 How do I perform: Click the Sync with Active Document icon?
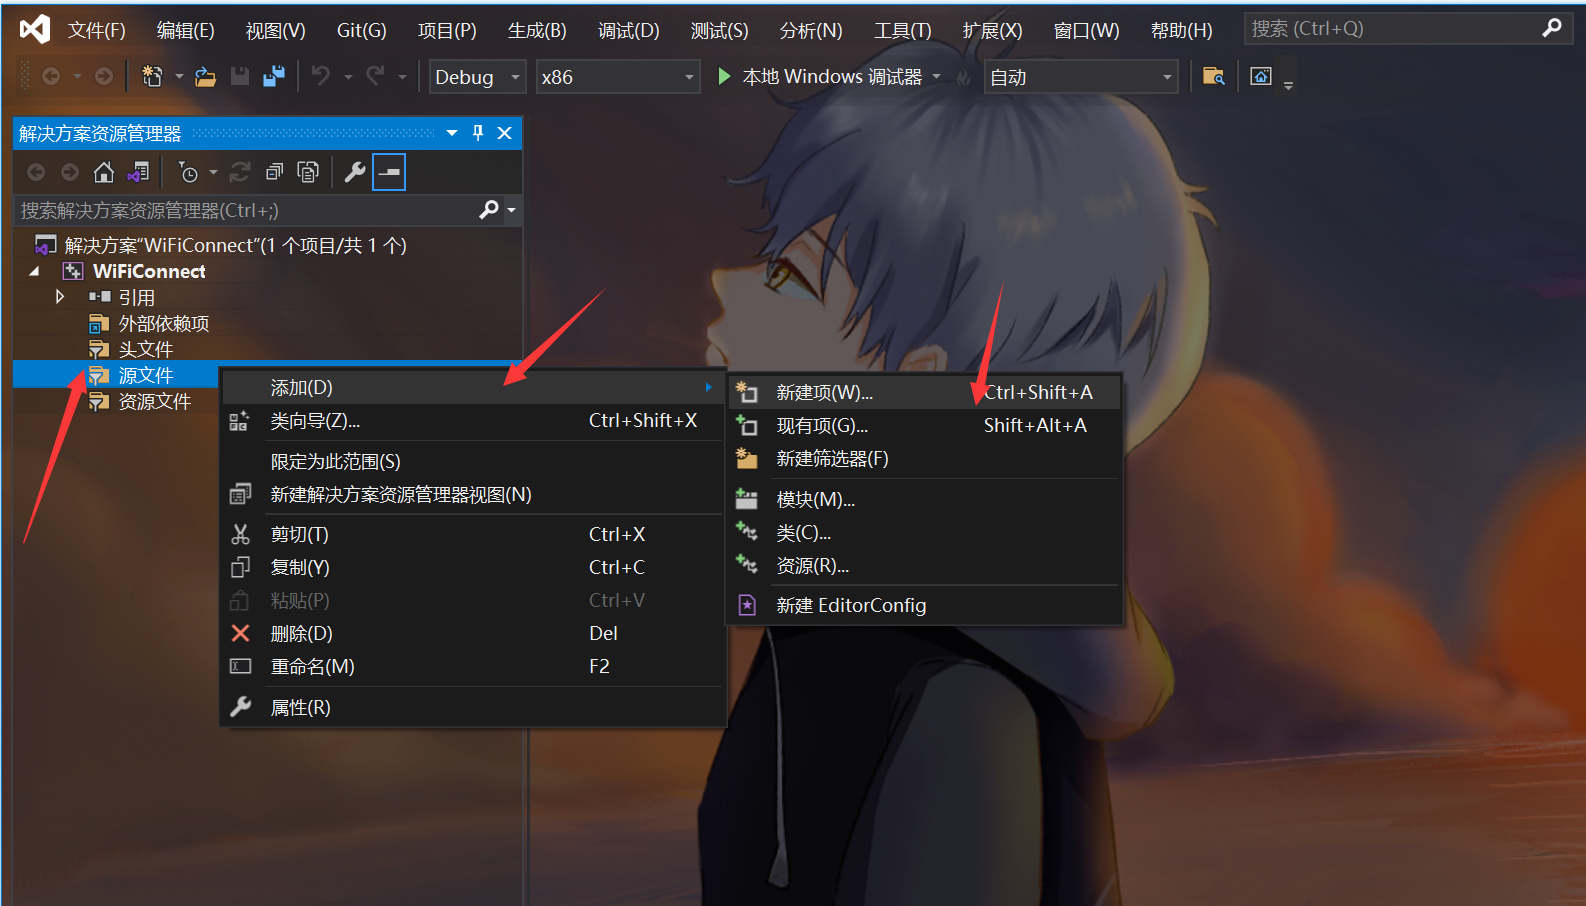click(240, 172)
